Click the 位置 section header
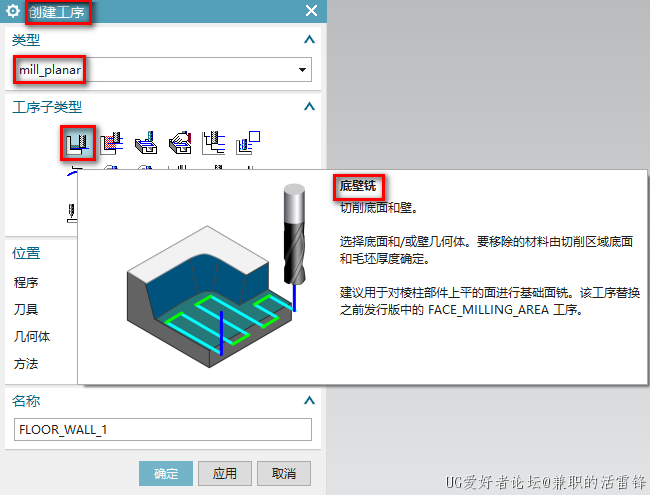 click(26, 253)
